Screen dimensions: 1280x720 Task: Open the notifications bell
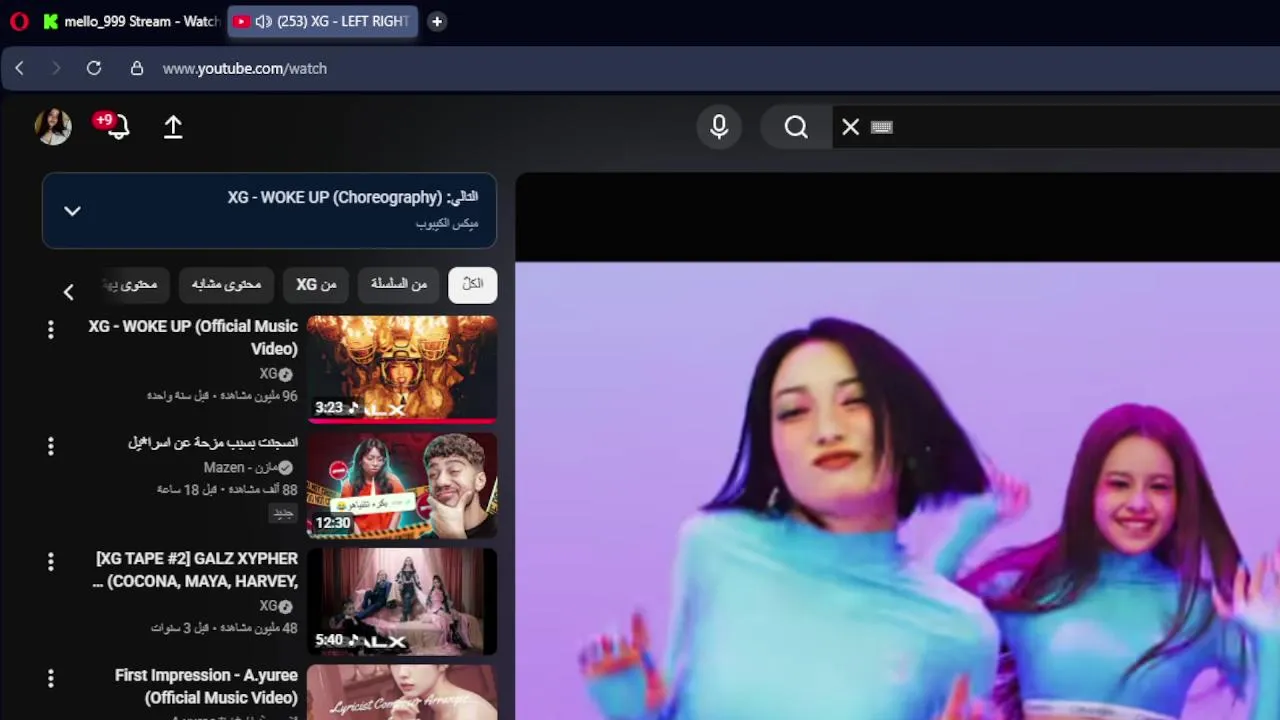point(117,126)
